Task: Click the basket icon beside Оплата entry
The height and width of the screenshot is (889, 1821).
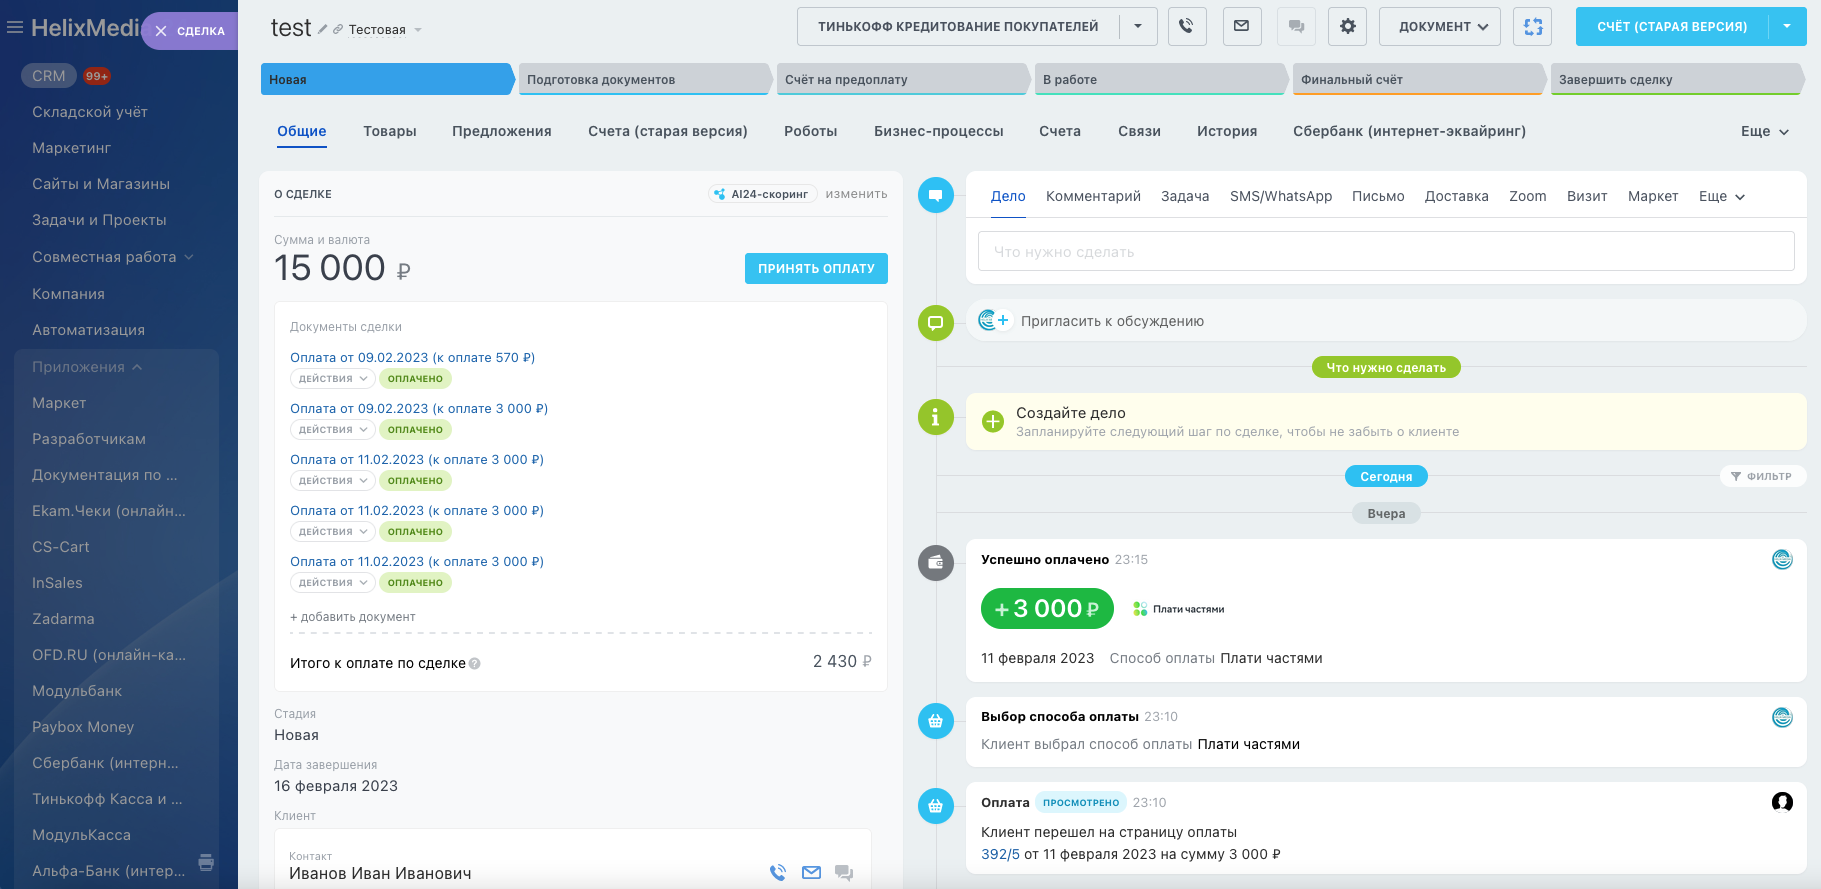Action: tap(936, 806)
